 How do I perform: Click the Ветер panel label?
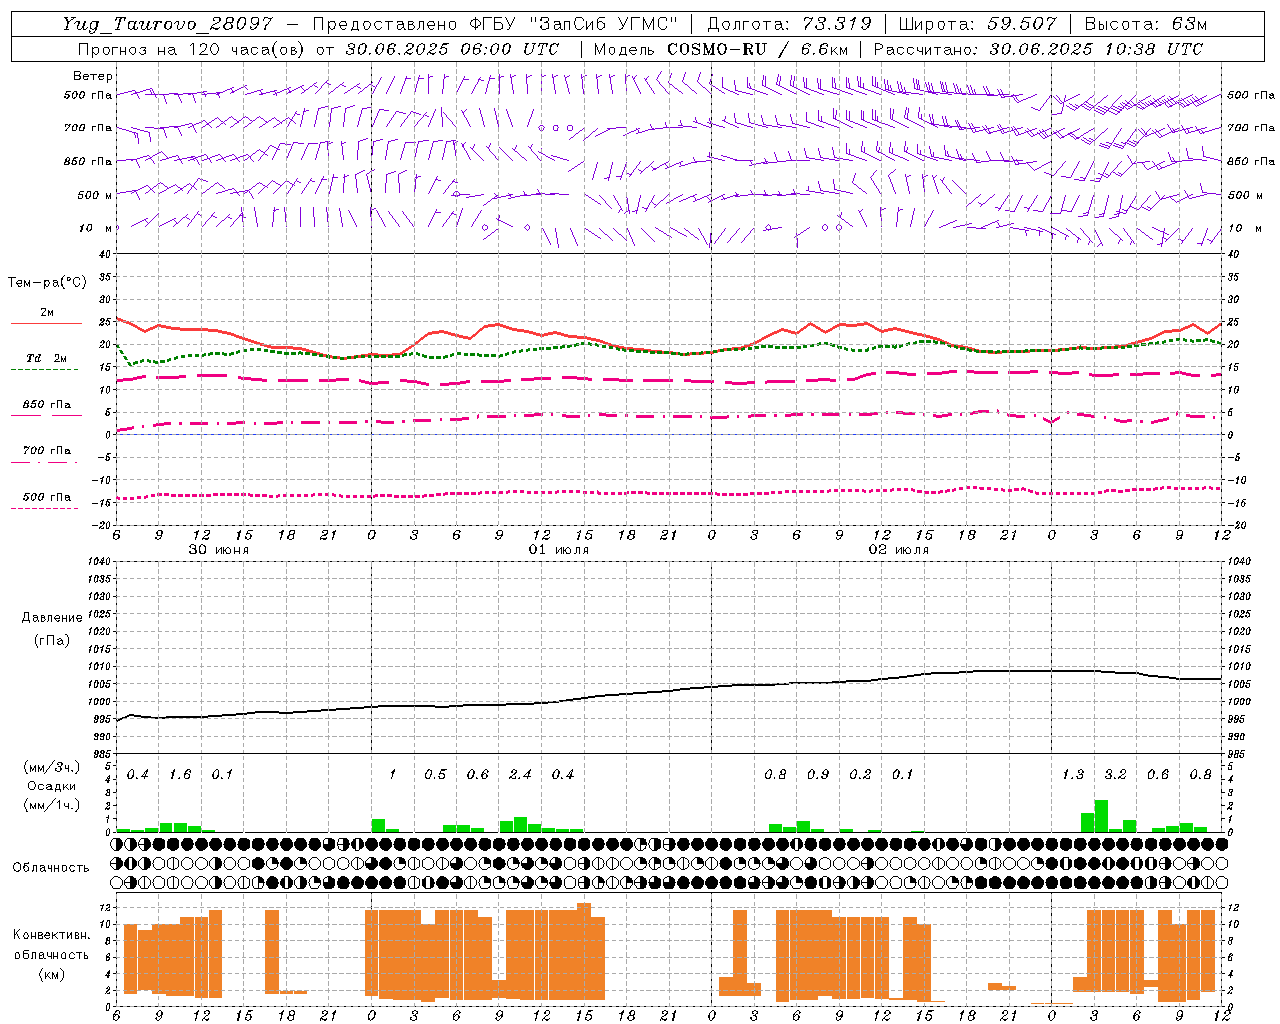tap(92, 76)
